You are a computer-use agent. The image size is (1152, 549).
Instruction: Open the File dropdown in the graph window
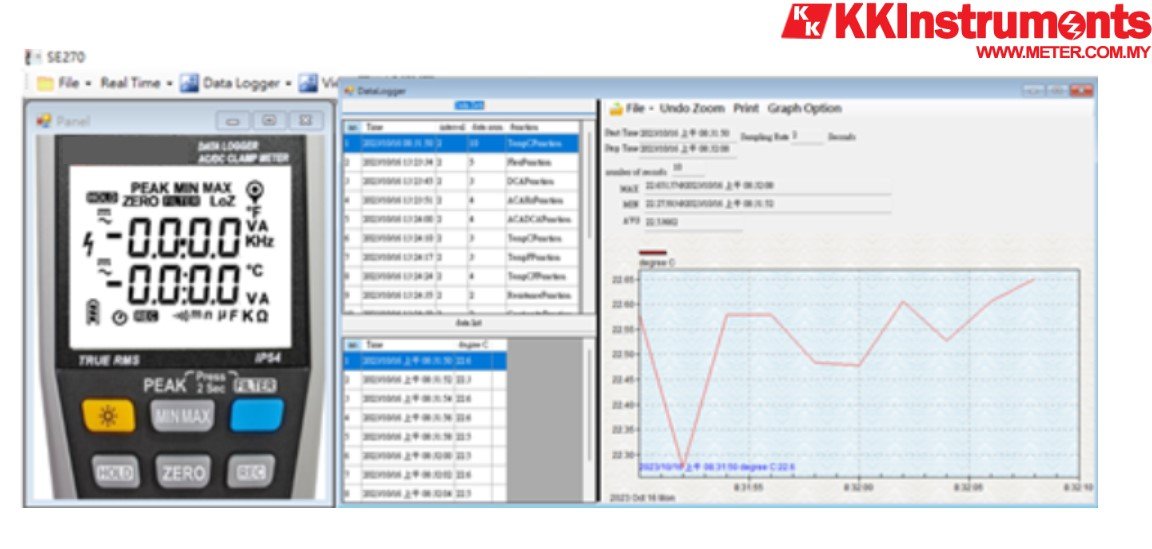[635, 108]
